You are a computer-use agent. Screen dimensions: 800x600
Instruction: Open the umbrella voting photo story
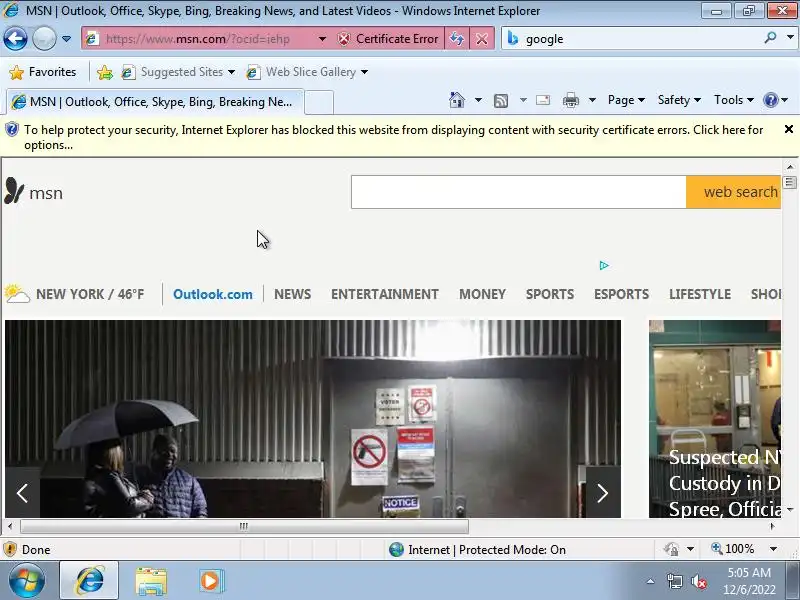[313, 418]
